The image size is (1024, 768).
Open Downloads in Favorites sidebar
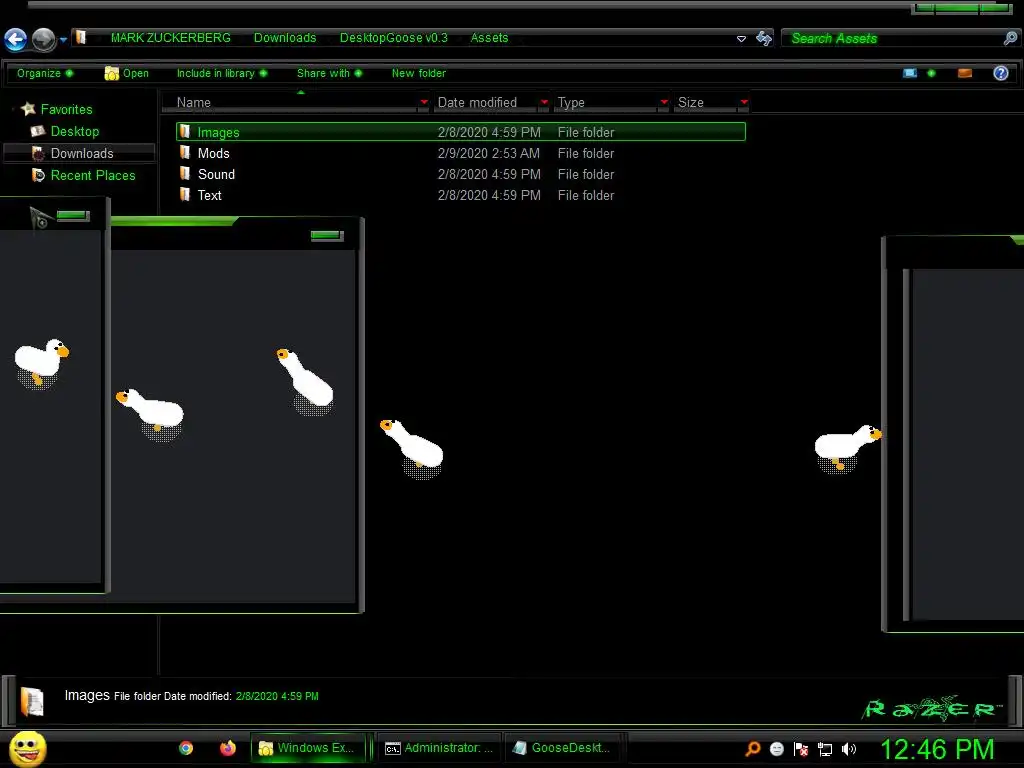82,153
